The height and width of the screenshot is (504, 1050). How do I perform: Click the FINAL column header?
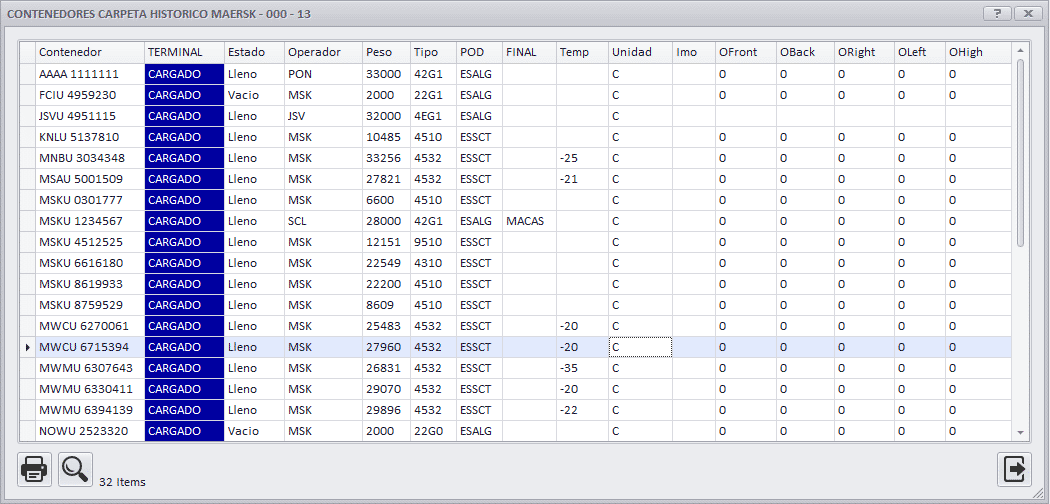pos(529,52)
